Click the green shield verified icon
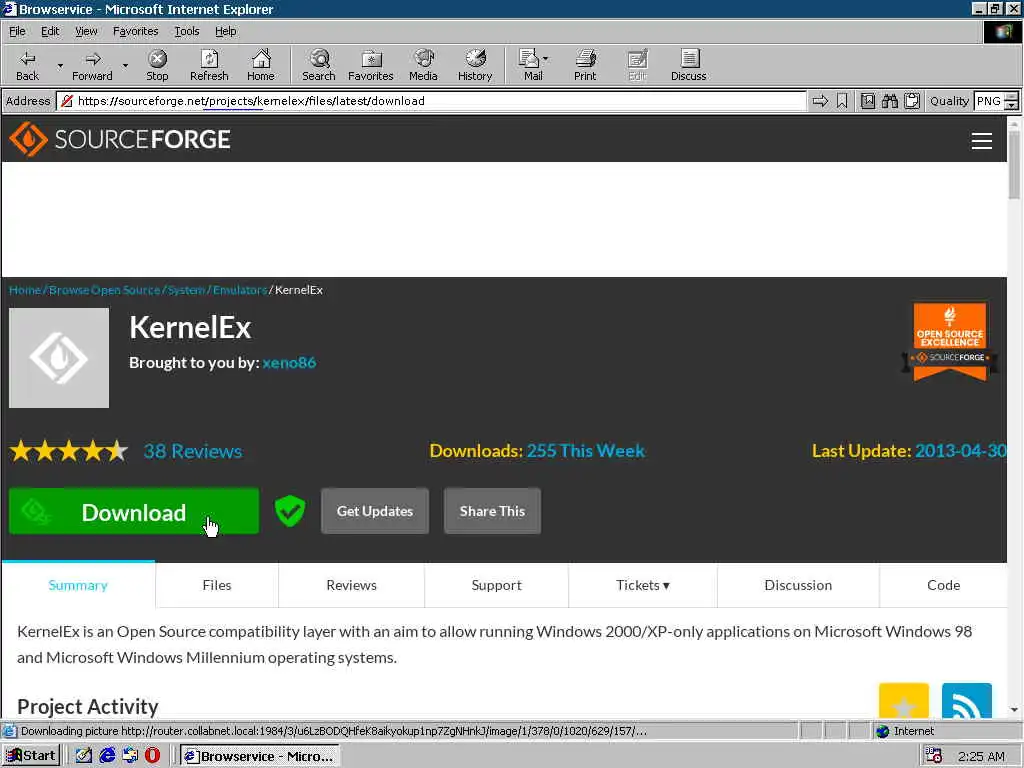Viewport: 1024px width, 768px height. pos(290,511)
